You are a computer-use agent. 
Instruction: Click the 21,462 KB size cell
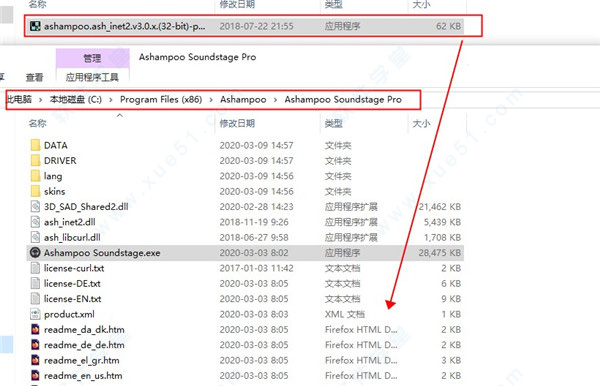[440, 207]
